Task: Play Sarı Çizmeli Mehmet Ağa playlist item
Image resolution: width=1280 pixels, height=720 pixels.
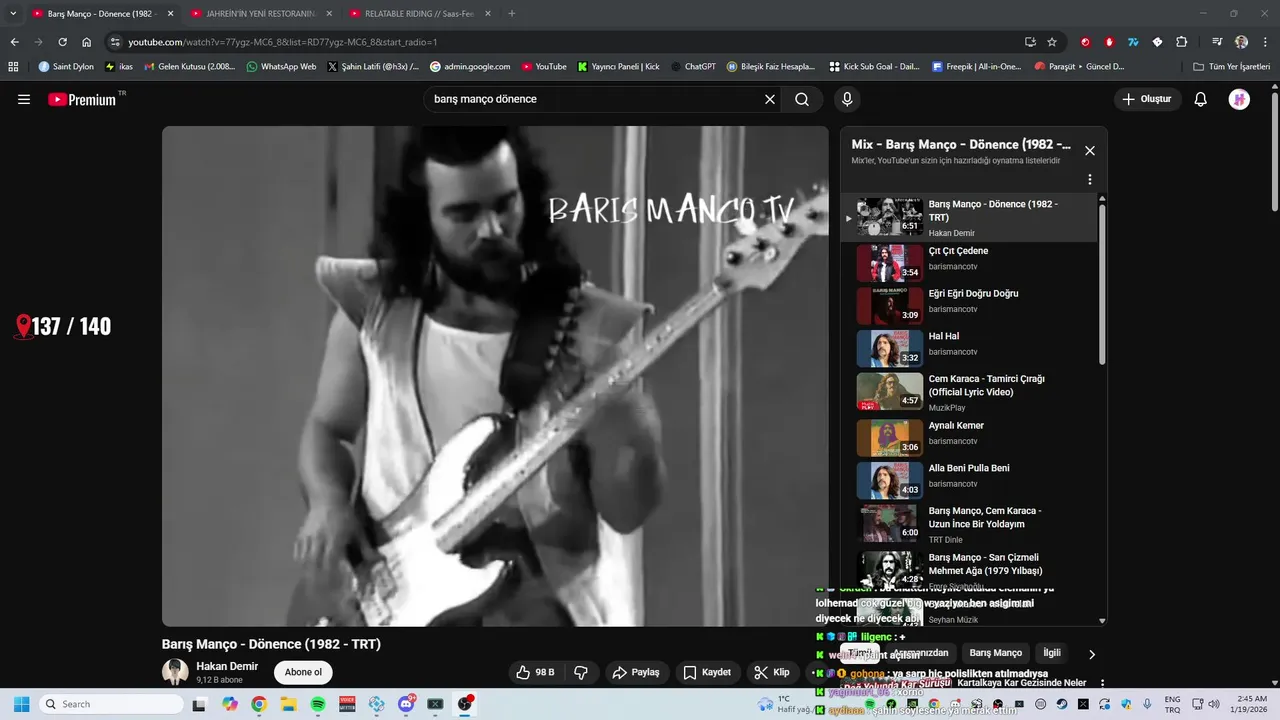Action: pos(970,569)
